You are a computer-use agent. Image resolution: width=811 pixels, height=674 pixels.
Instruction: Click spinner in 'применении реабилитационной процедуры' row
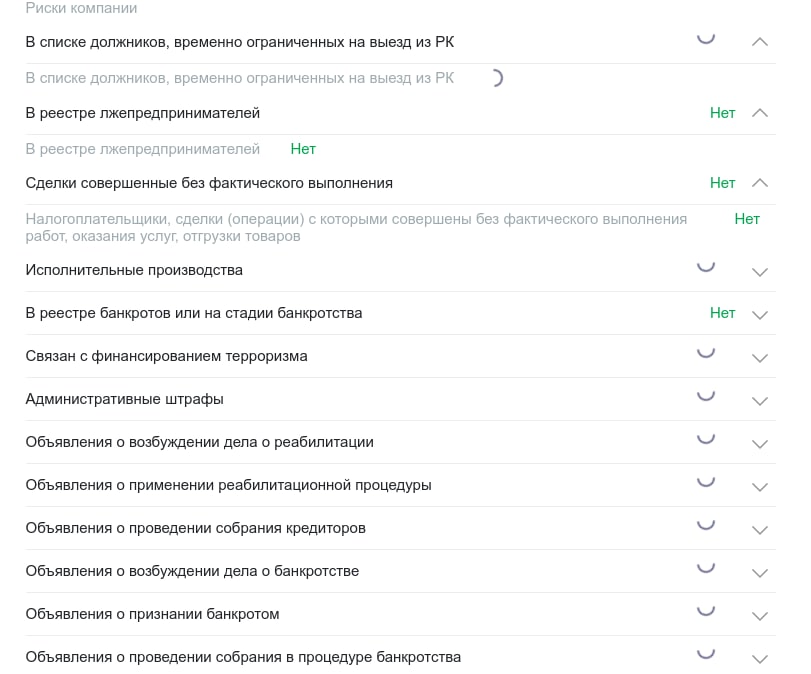(x=706, y=482)
